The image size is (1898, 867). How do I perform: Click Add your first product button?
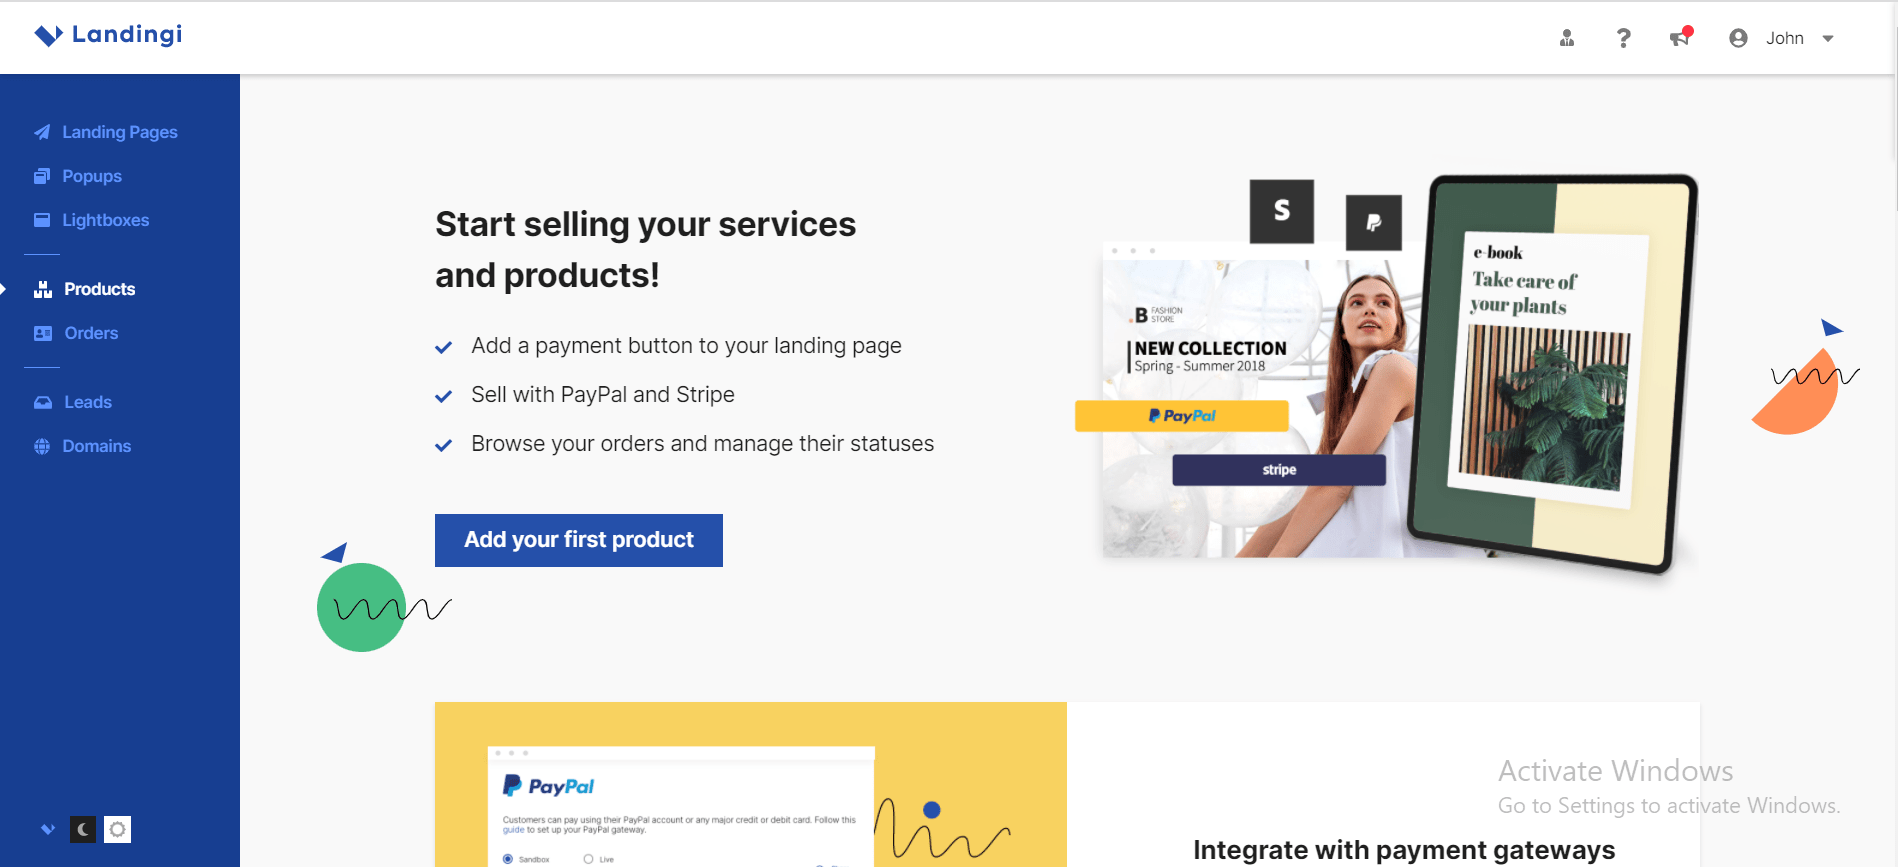tap(579, 540)
